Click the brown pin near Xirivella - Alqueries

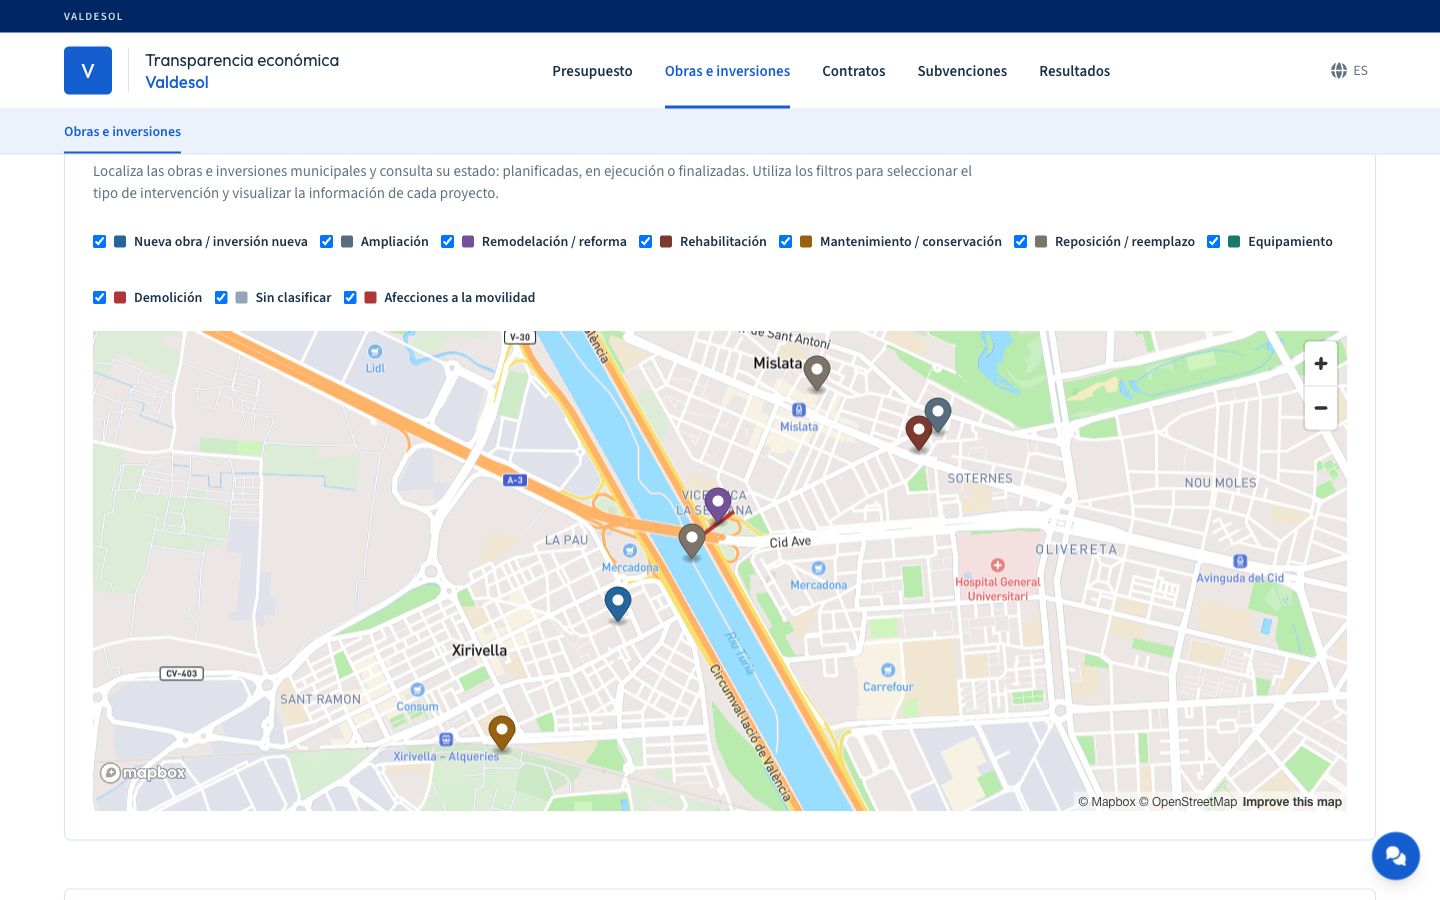502,733
